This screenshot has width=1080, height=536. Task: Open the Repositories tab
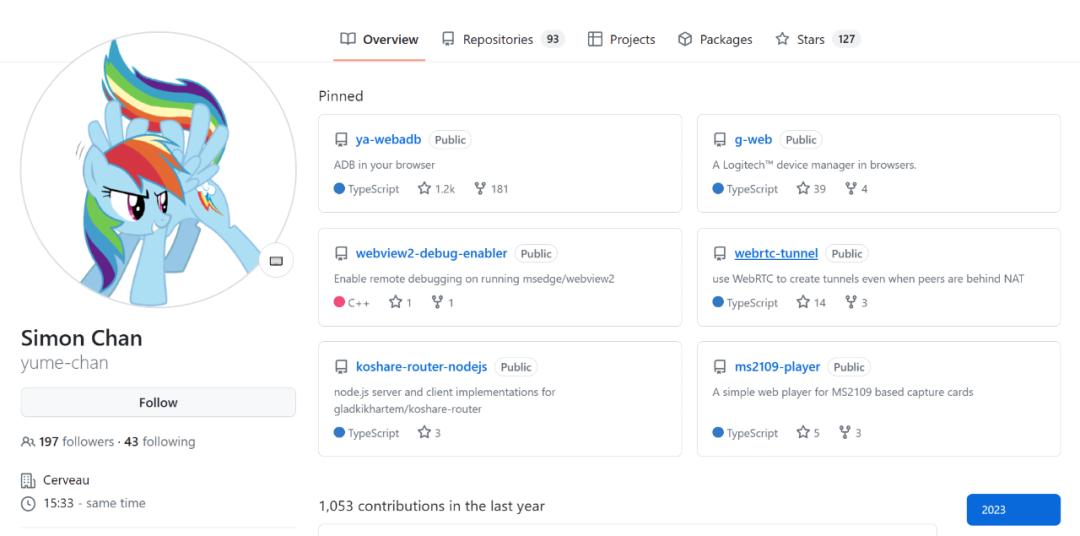point(502,39)
